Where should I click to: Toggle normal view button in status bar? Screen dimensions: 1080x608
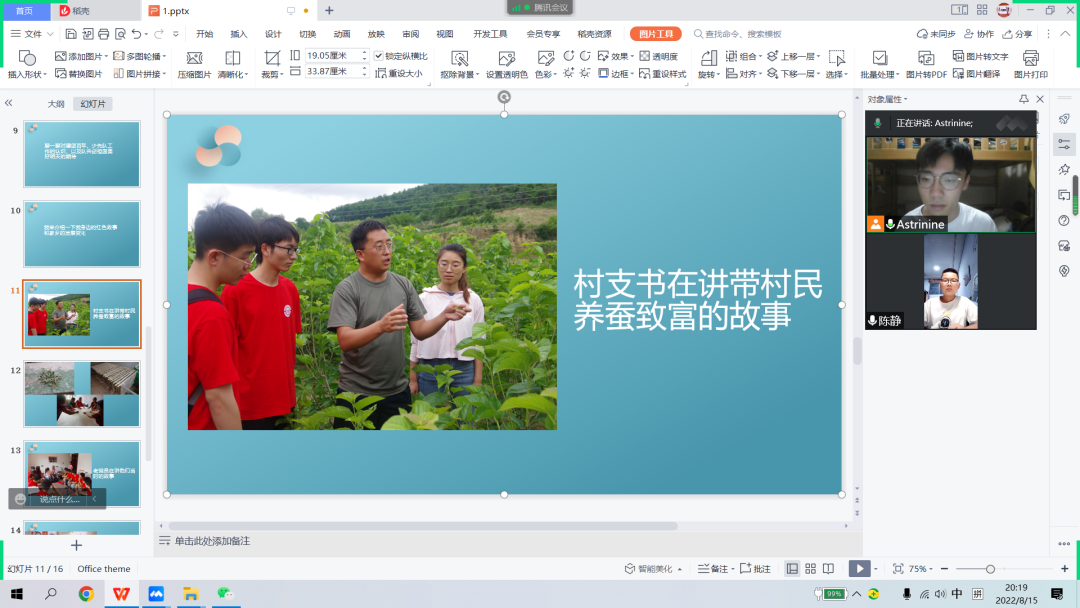tap(792, 568)
